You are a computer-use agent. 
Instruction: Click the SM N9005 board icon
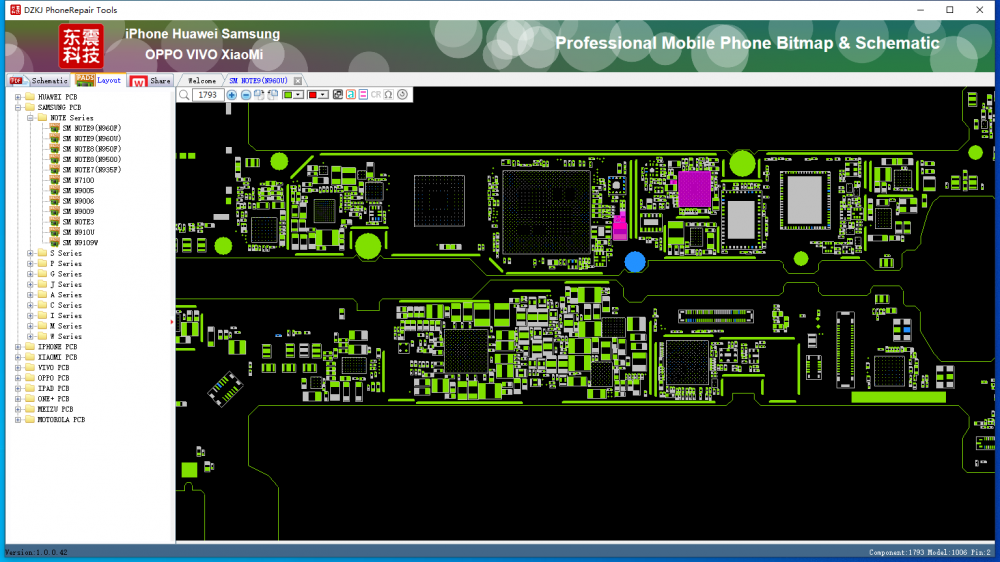pos(55,191)
